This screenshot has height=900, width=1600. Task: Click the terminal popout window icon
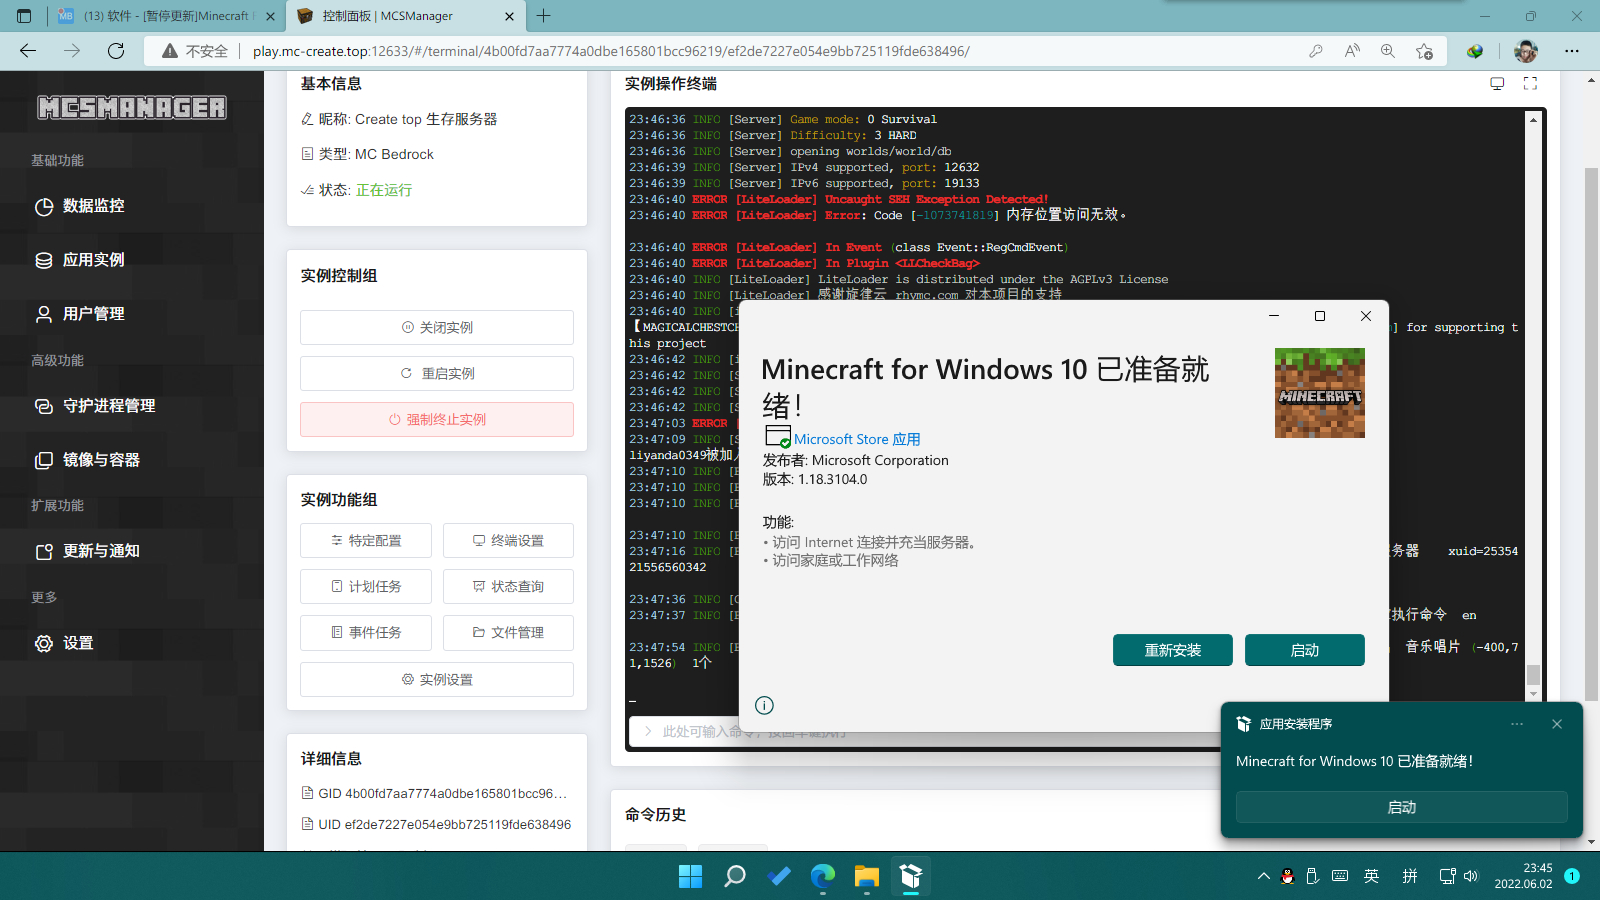tap(1497, 84)
